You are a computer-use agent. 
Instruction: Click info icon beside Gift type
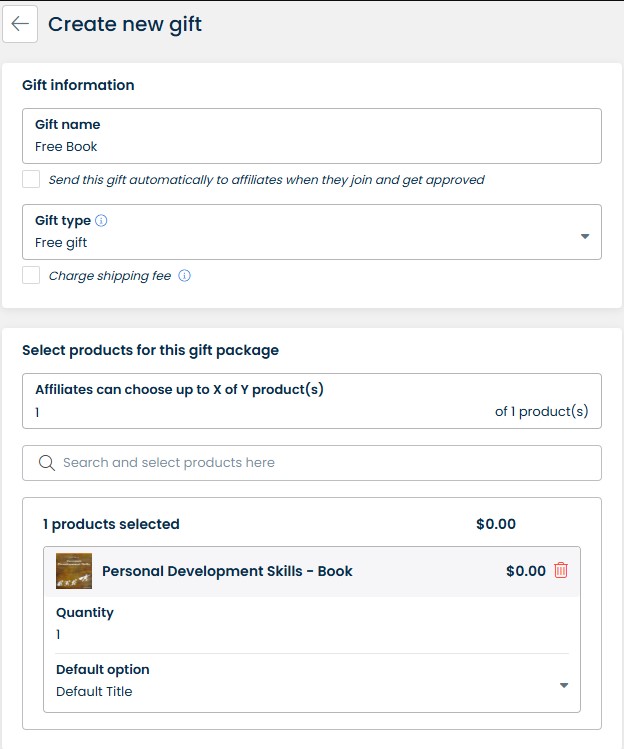click(x=101, y=221)
